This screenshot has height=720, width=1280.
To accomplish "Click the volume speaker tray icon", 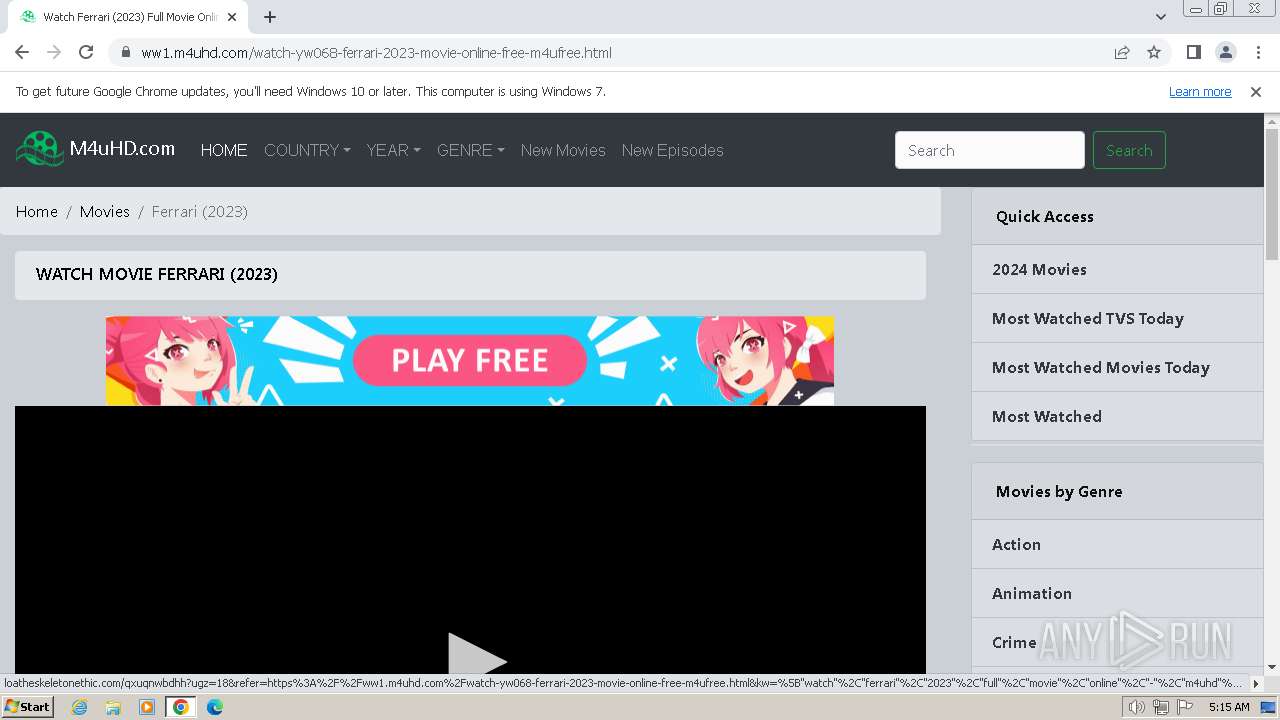I will 1136,707.
